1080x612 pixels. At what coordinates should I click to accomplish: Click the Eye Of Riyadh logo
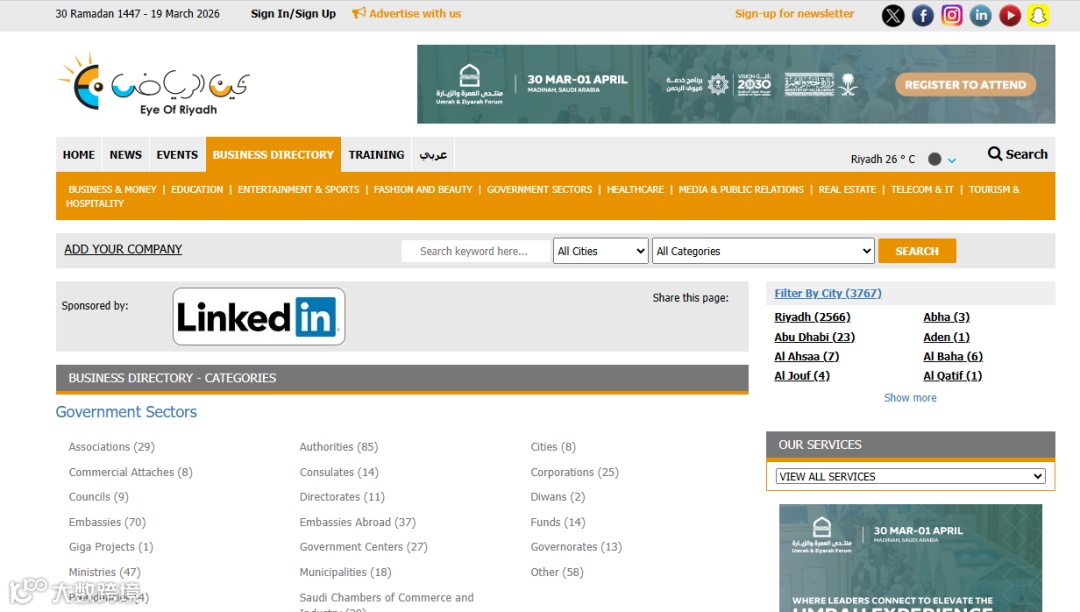[x=154, y=84]
